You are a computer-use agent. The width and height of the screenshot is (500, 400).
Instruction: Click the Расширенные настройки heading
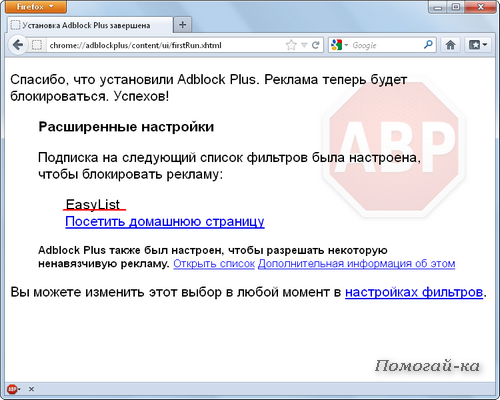(126, 127)
